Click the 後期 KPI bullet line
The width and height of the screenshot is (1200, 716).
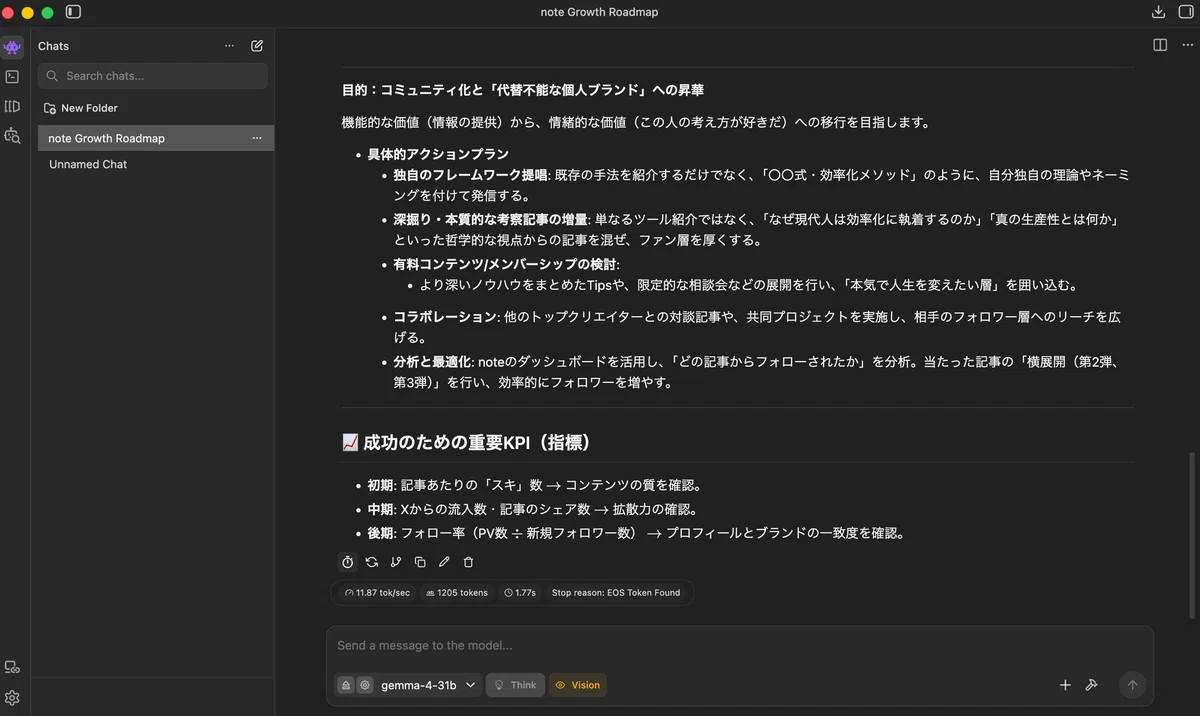click(x=636, y=533)
